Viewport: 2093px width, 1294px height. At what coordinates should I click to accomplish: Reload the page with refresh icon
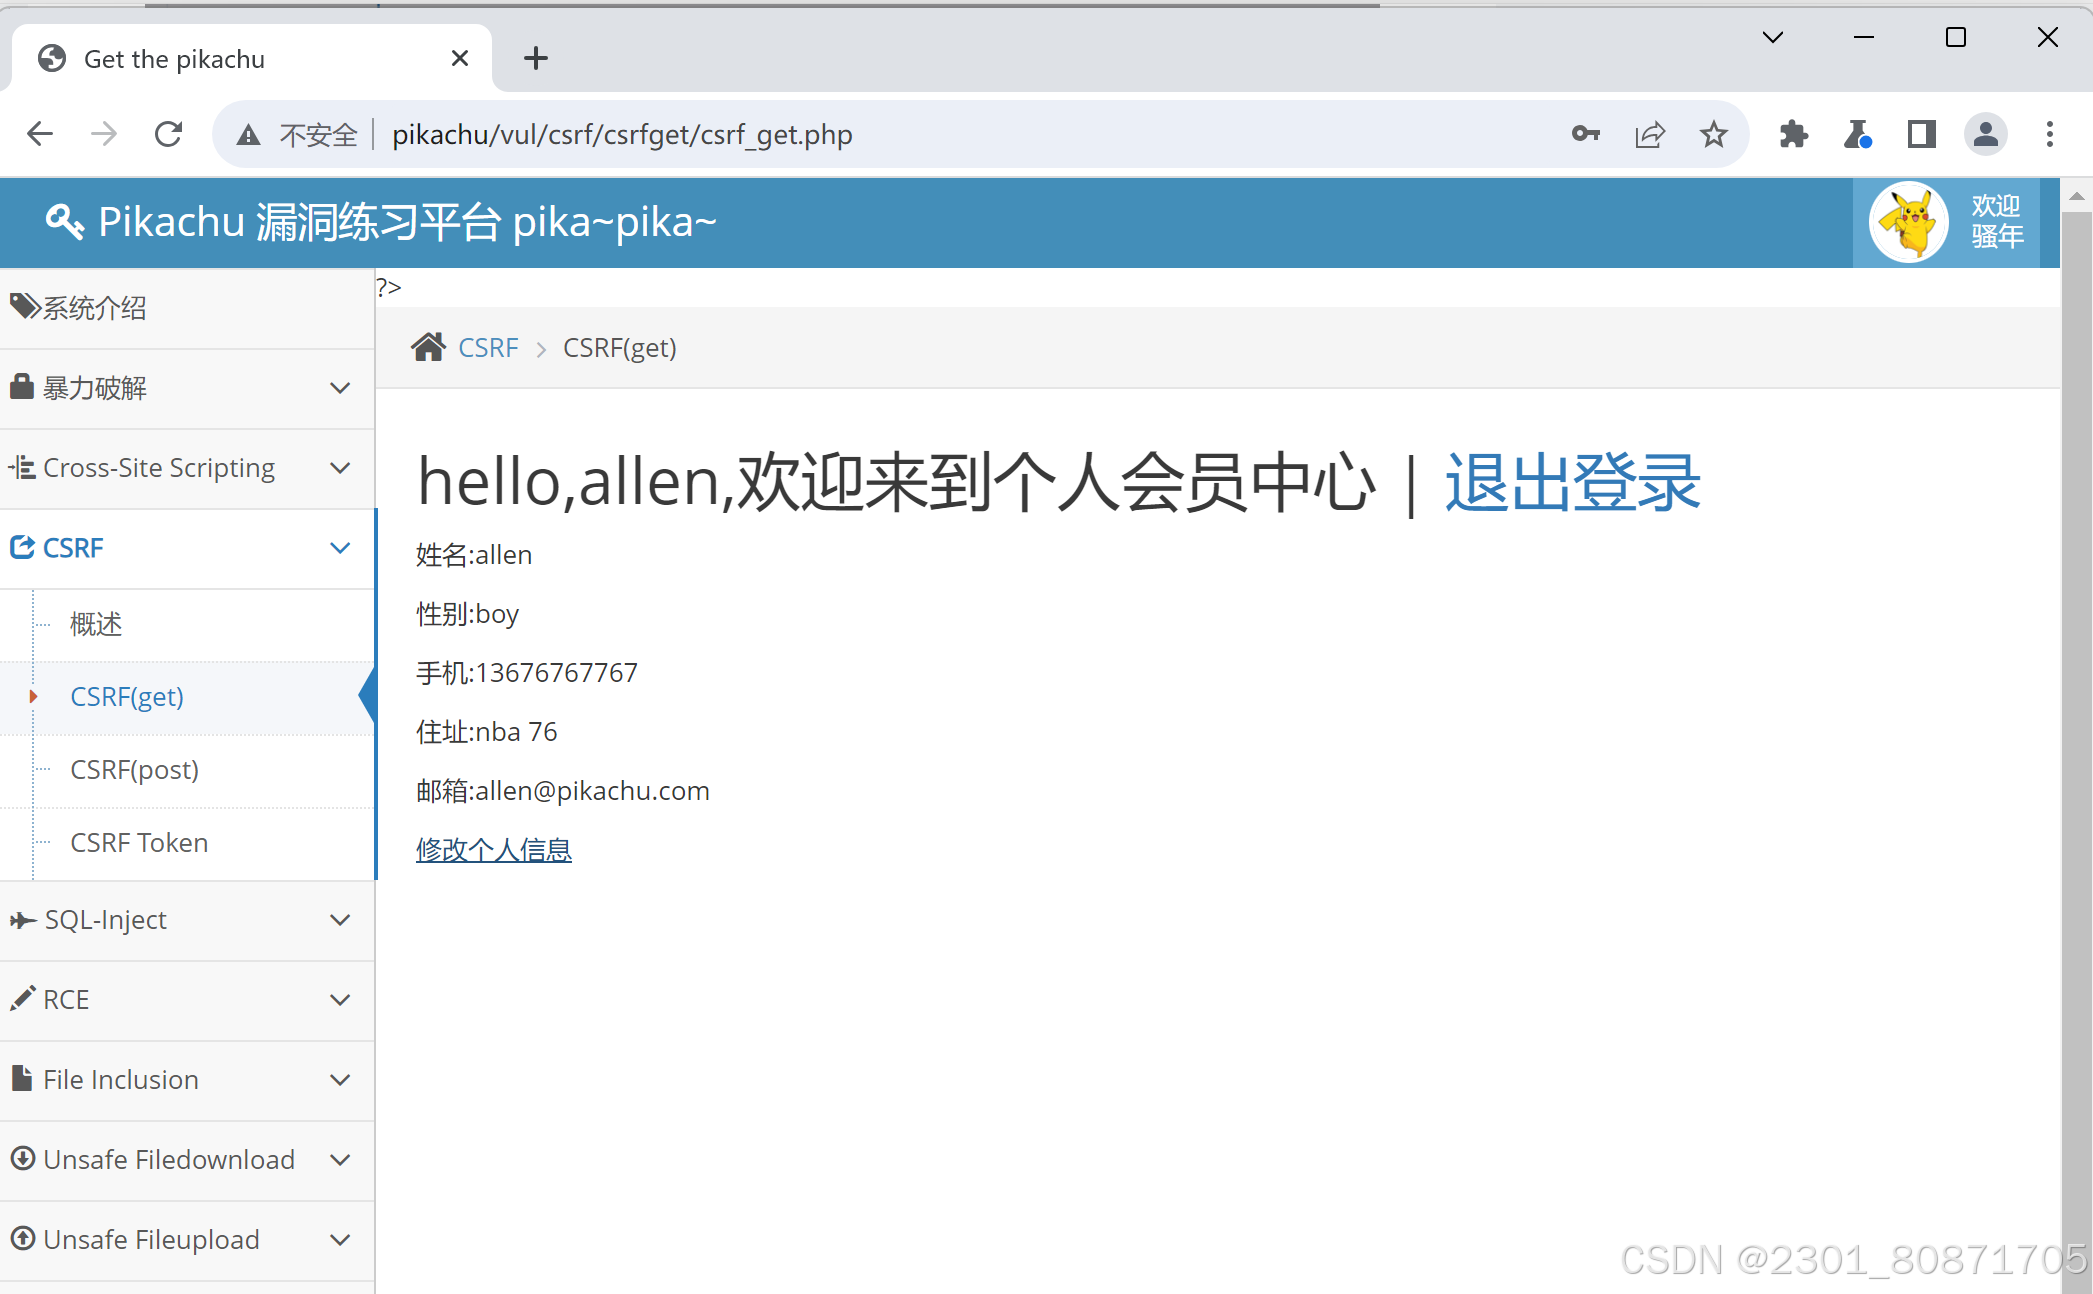(x=168, y=134)
